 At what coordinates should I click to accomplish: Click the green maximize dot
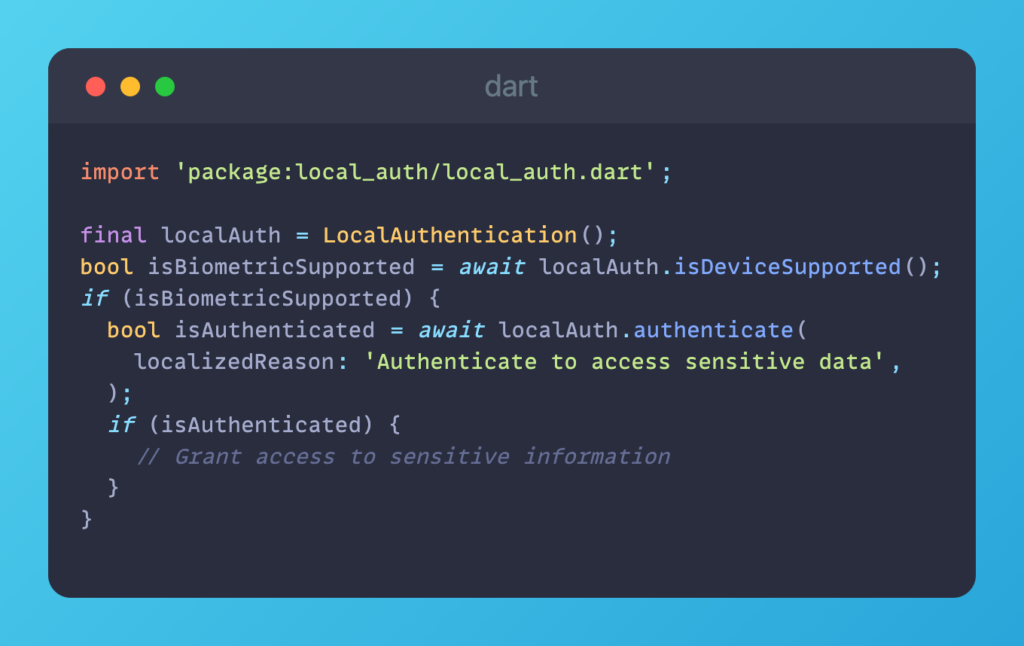[x=165, y=87]
